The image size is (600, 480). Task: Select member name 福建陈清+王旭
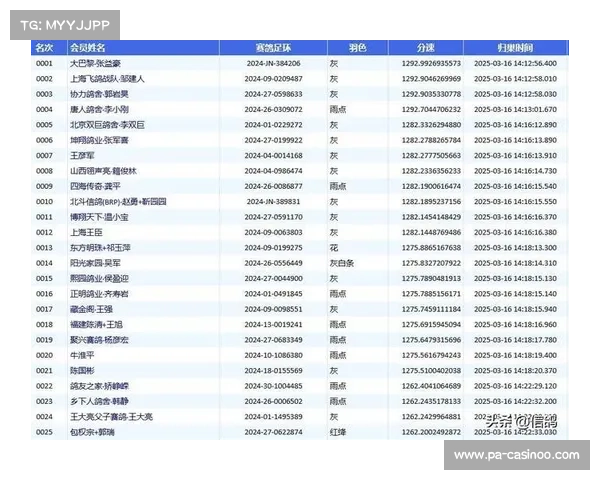click(x=96, y=325)
